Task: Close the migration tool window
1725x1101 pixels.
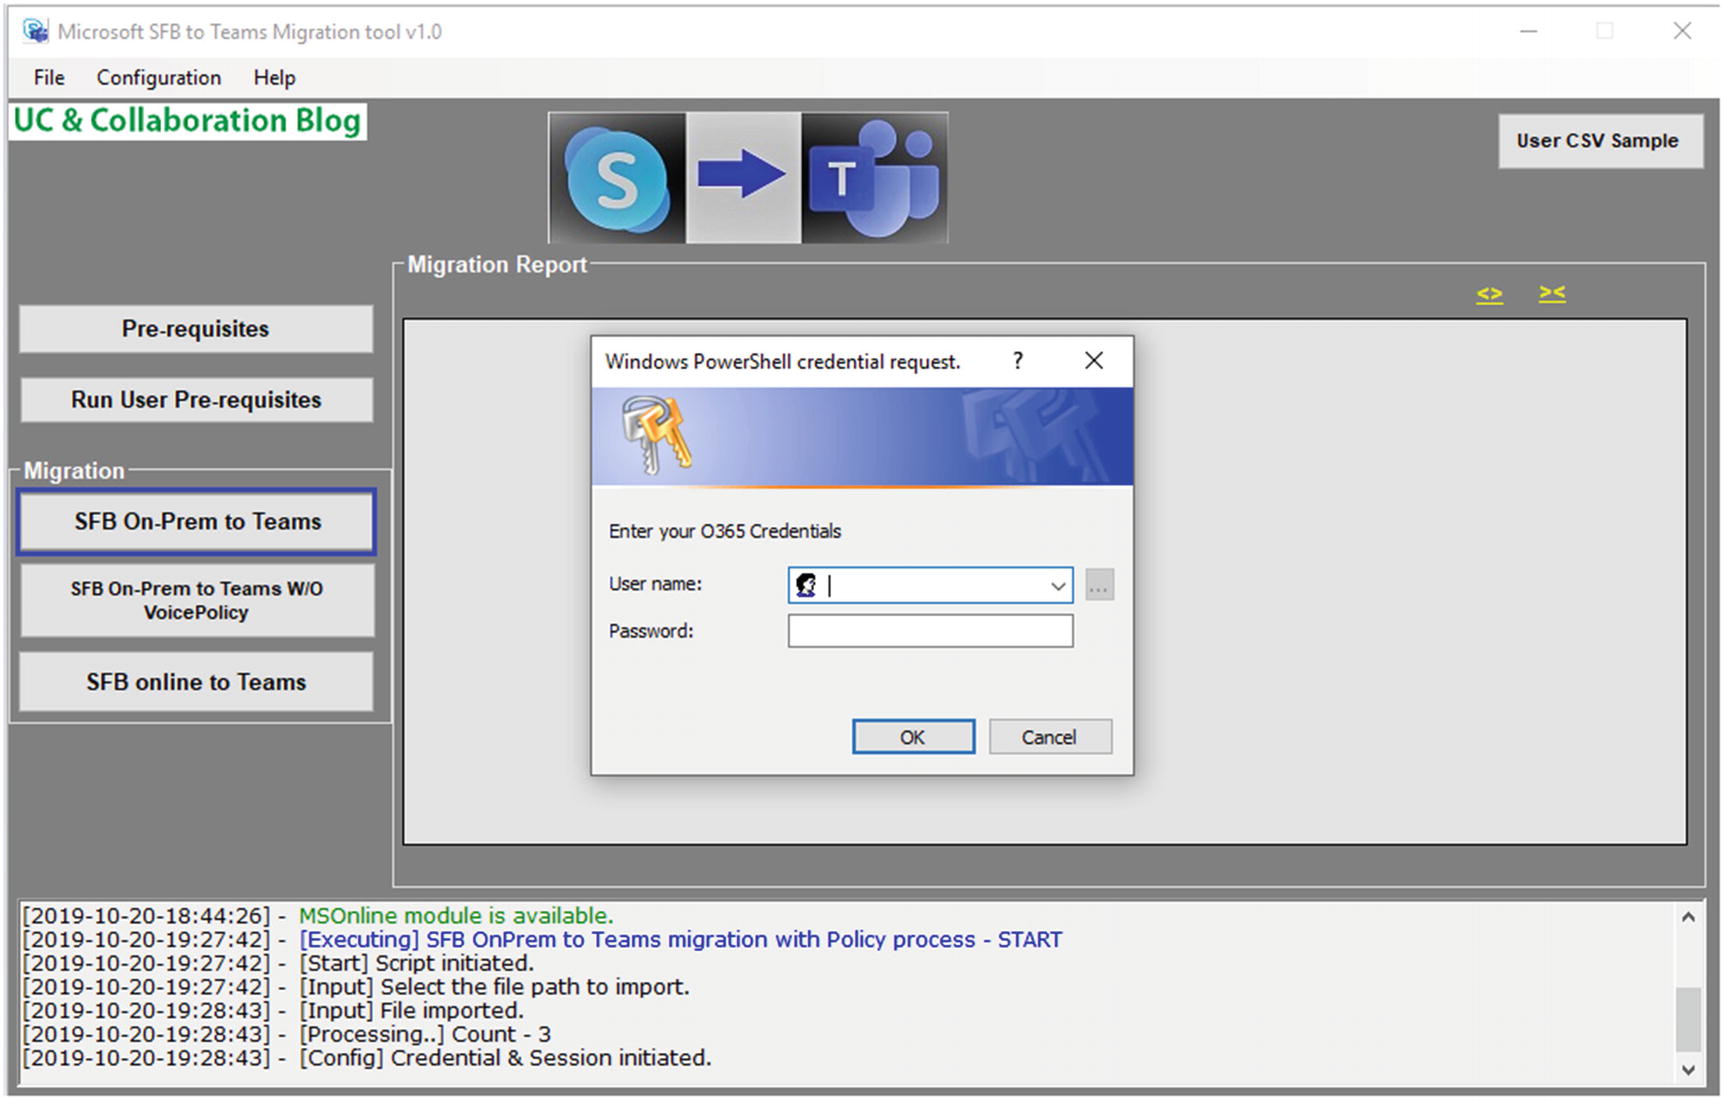Action: click(1682, 31)
